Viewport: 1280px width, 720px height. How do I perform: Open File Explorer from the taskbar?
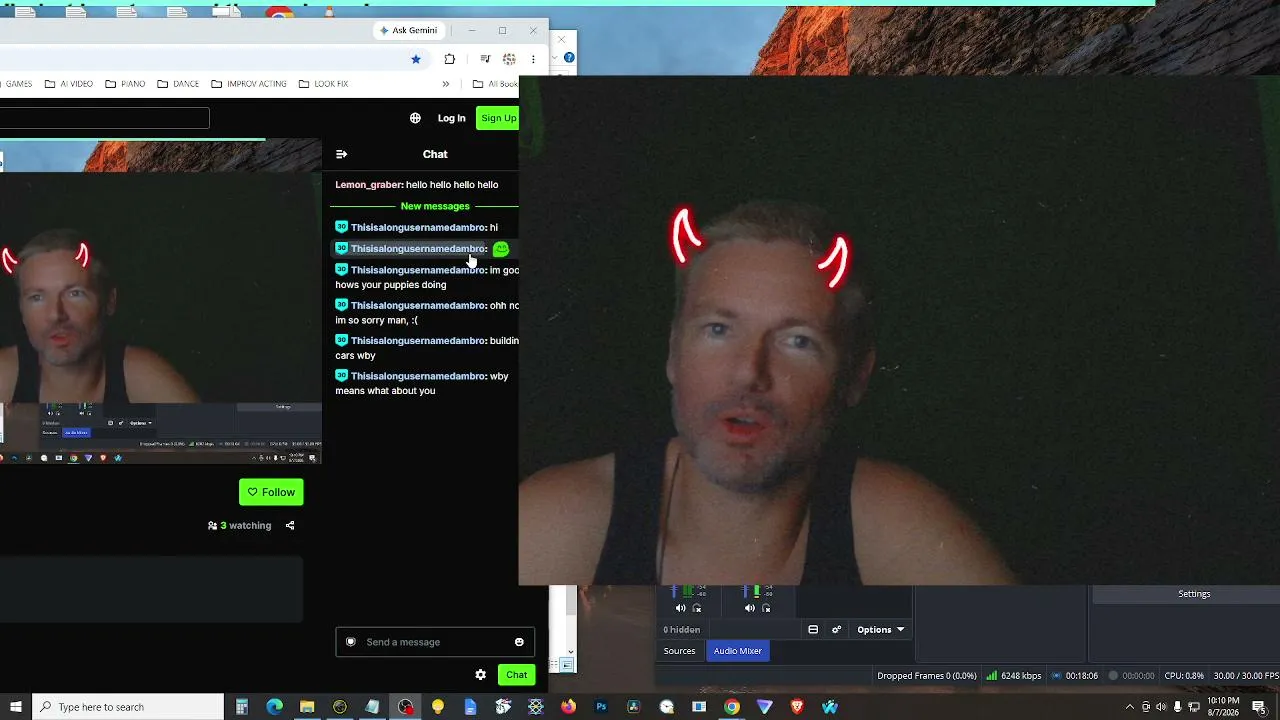[307, 707]
